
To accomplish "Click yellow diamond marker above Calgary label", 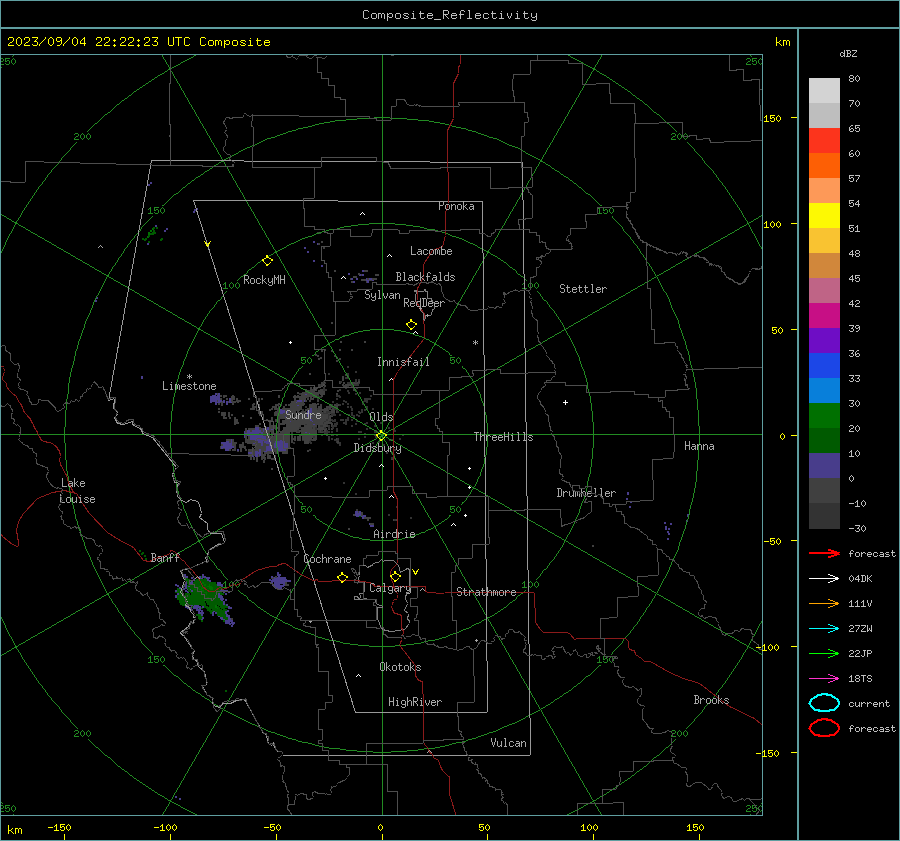I will coord(395,576).
